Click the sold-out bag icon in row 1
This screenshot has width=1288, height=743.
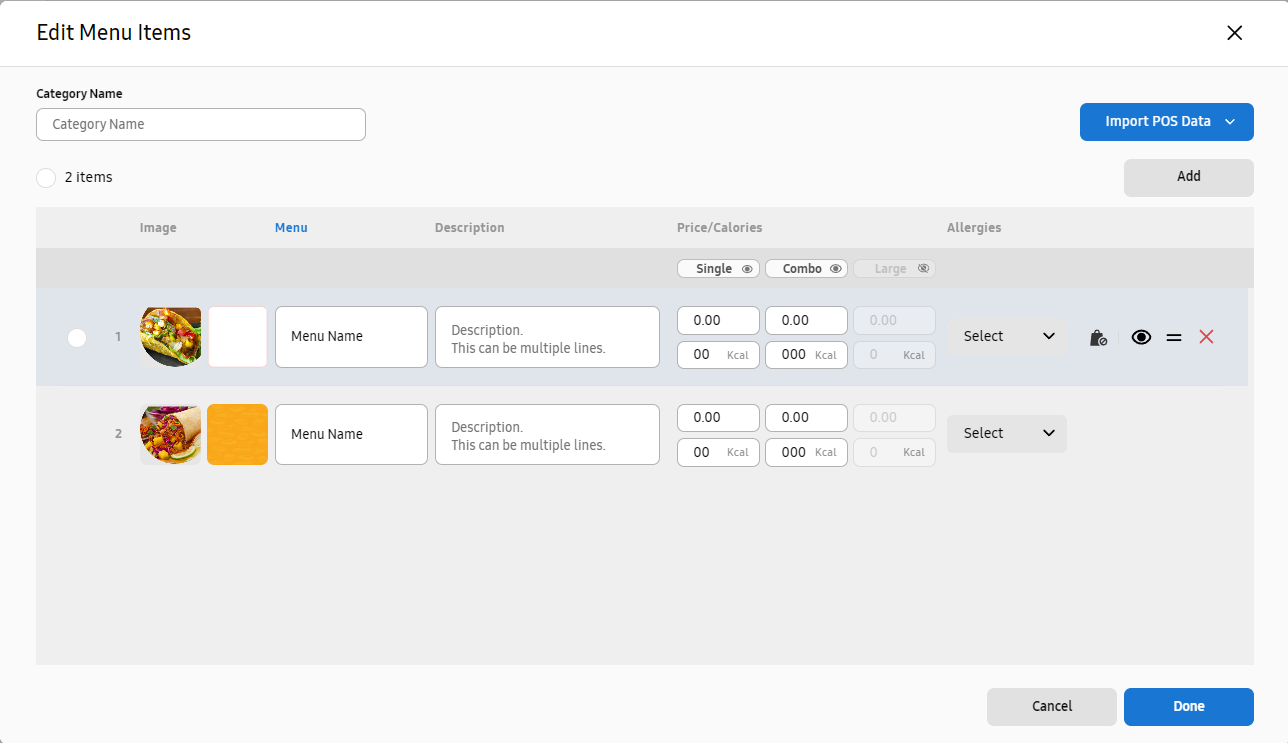1098,338
